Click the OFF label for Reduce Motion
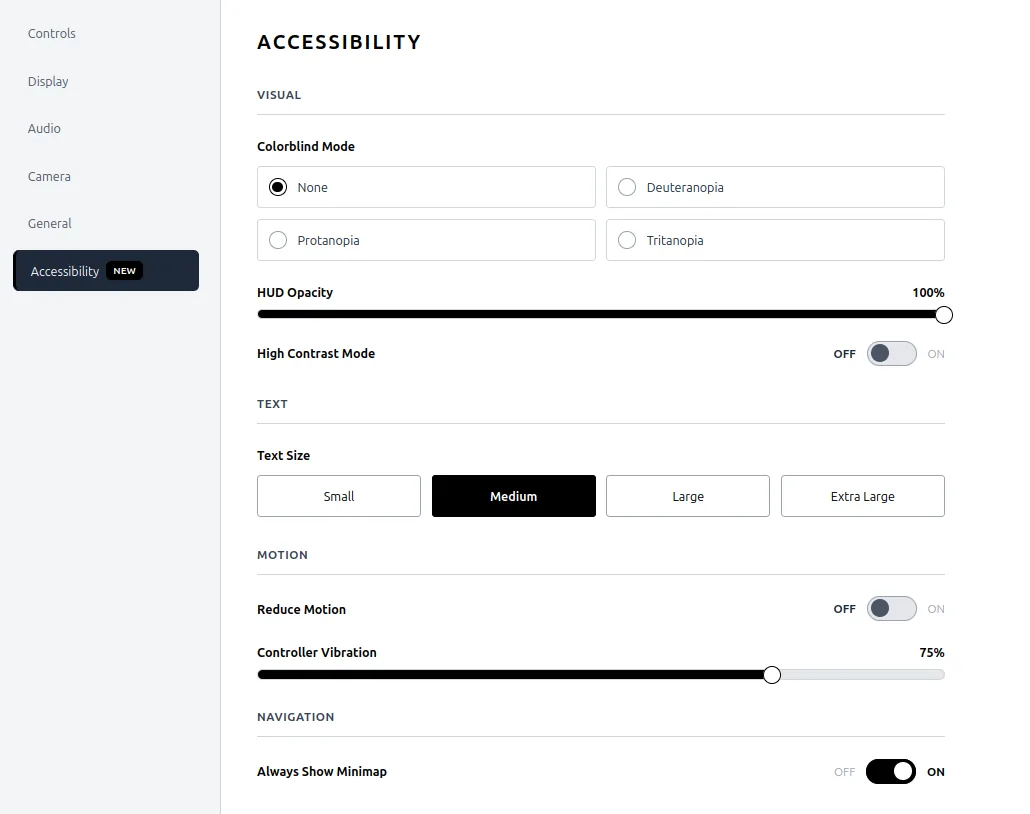This screenshot has height=814, width=1030. click(844, 609)
